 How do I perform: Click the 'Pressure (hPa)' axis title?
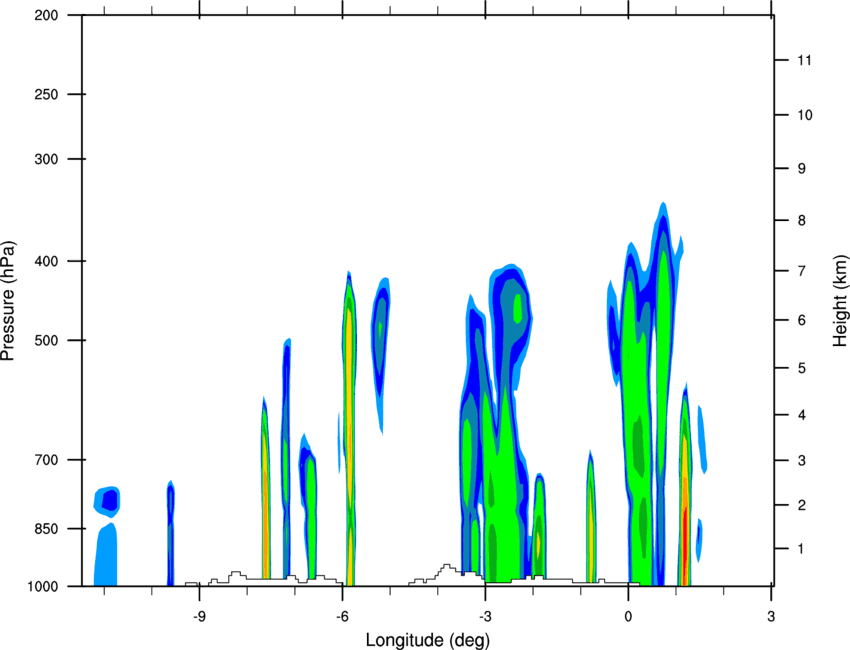pyautogui.click(x=8, y=300)
